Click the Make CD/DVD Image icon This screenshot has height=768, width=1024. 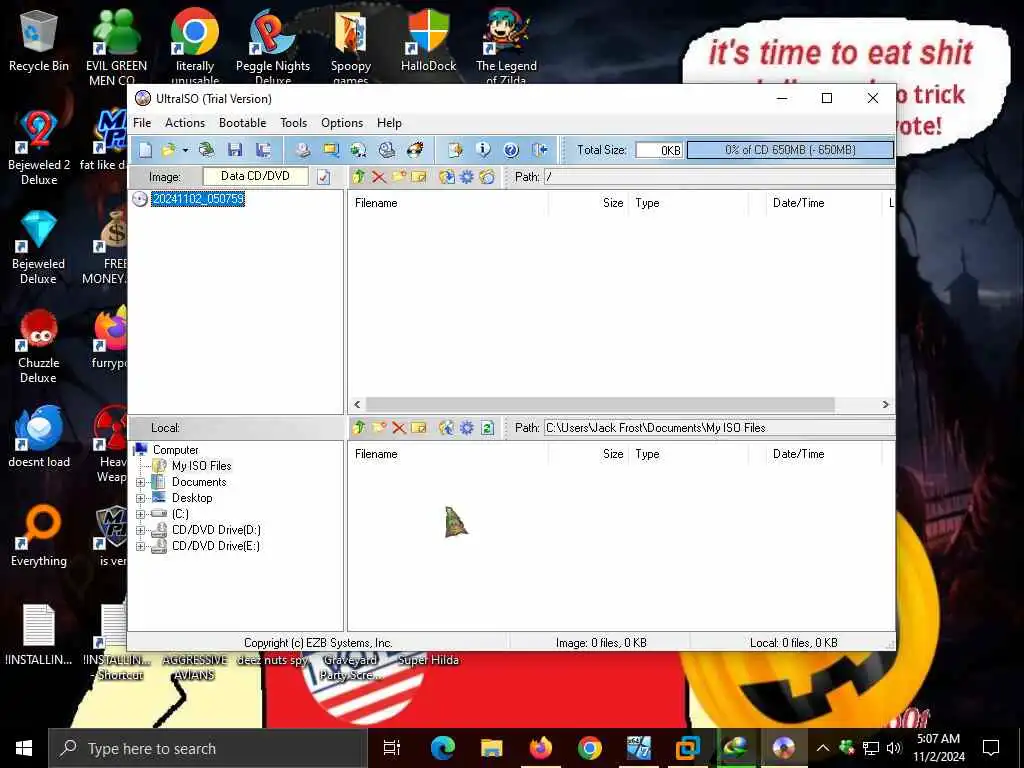(302, 150)
